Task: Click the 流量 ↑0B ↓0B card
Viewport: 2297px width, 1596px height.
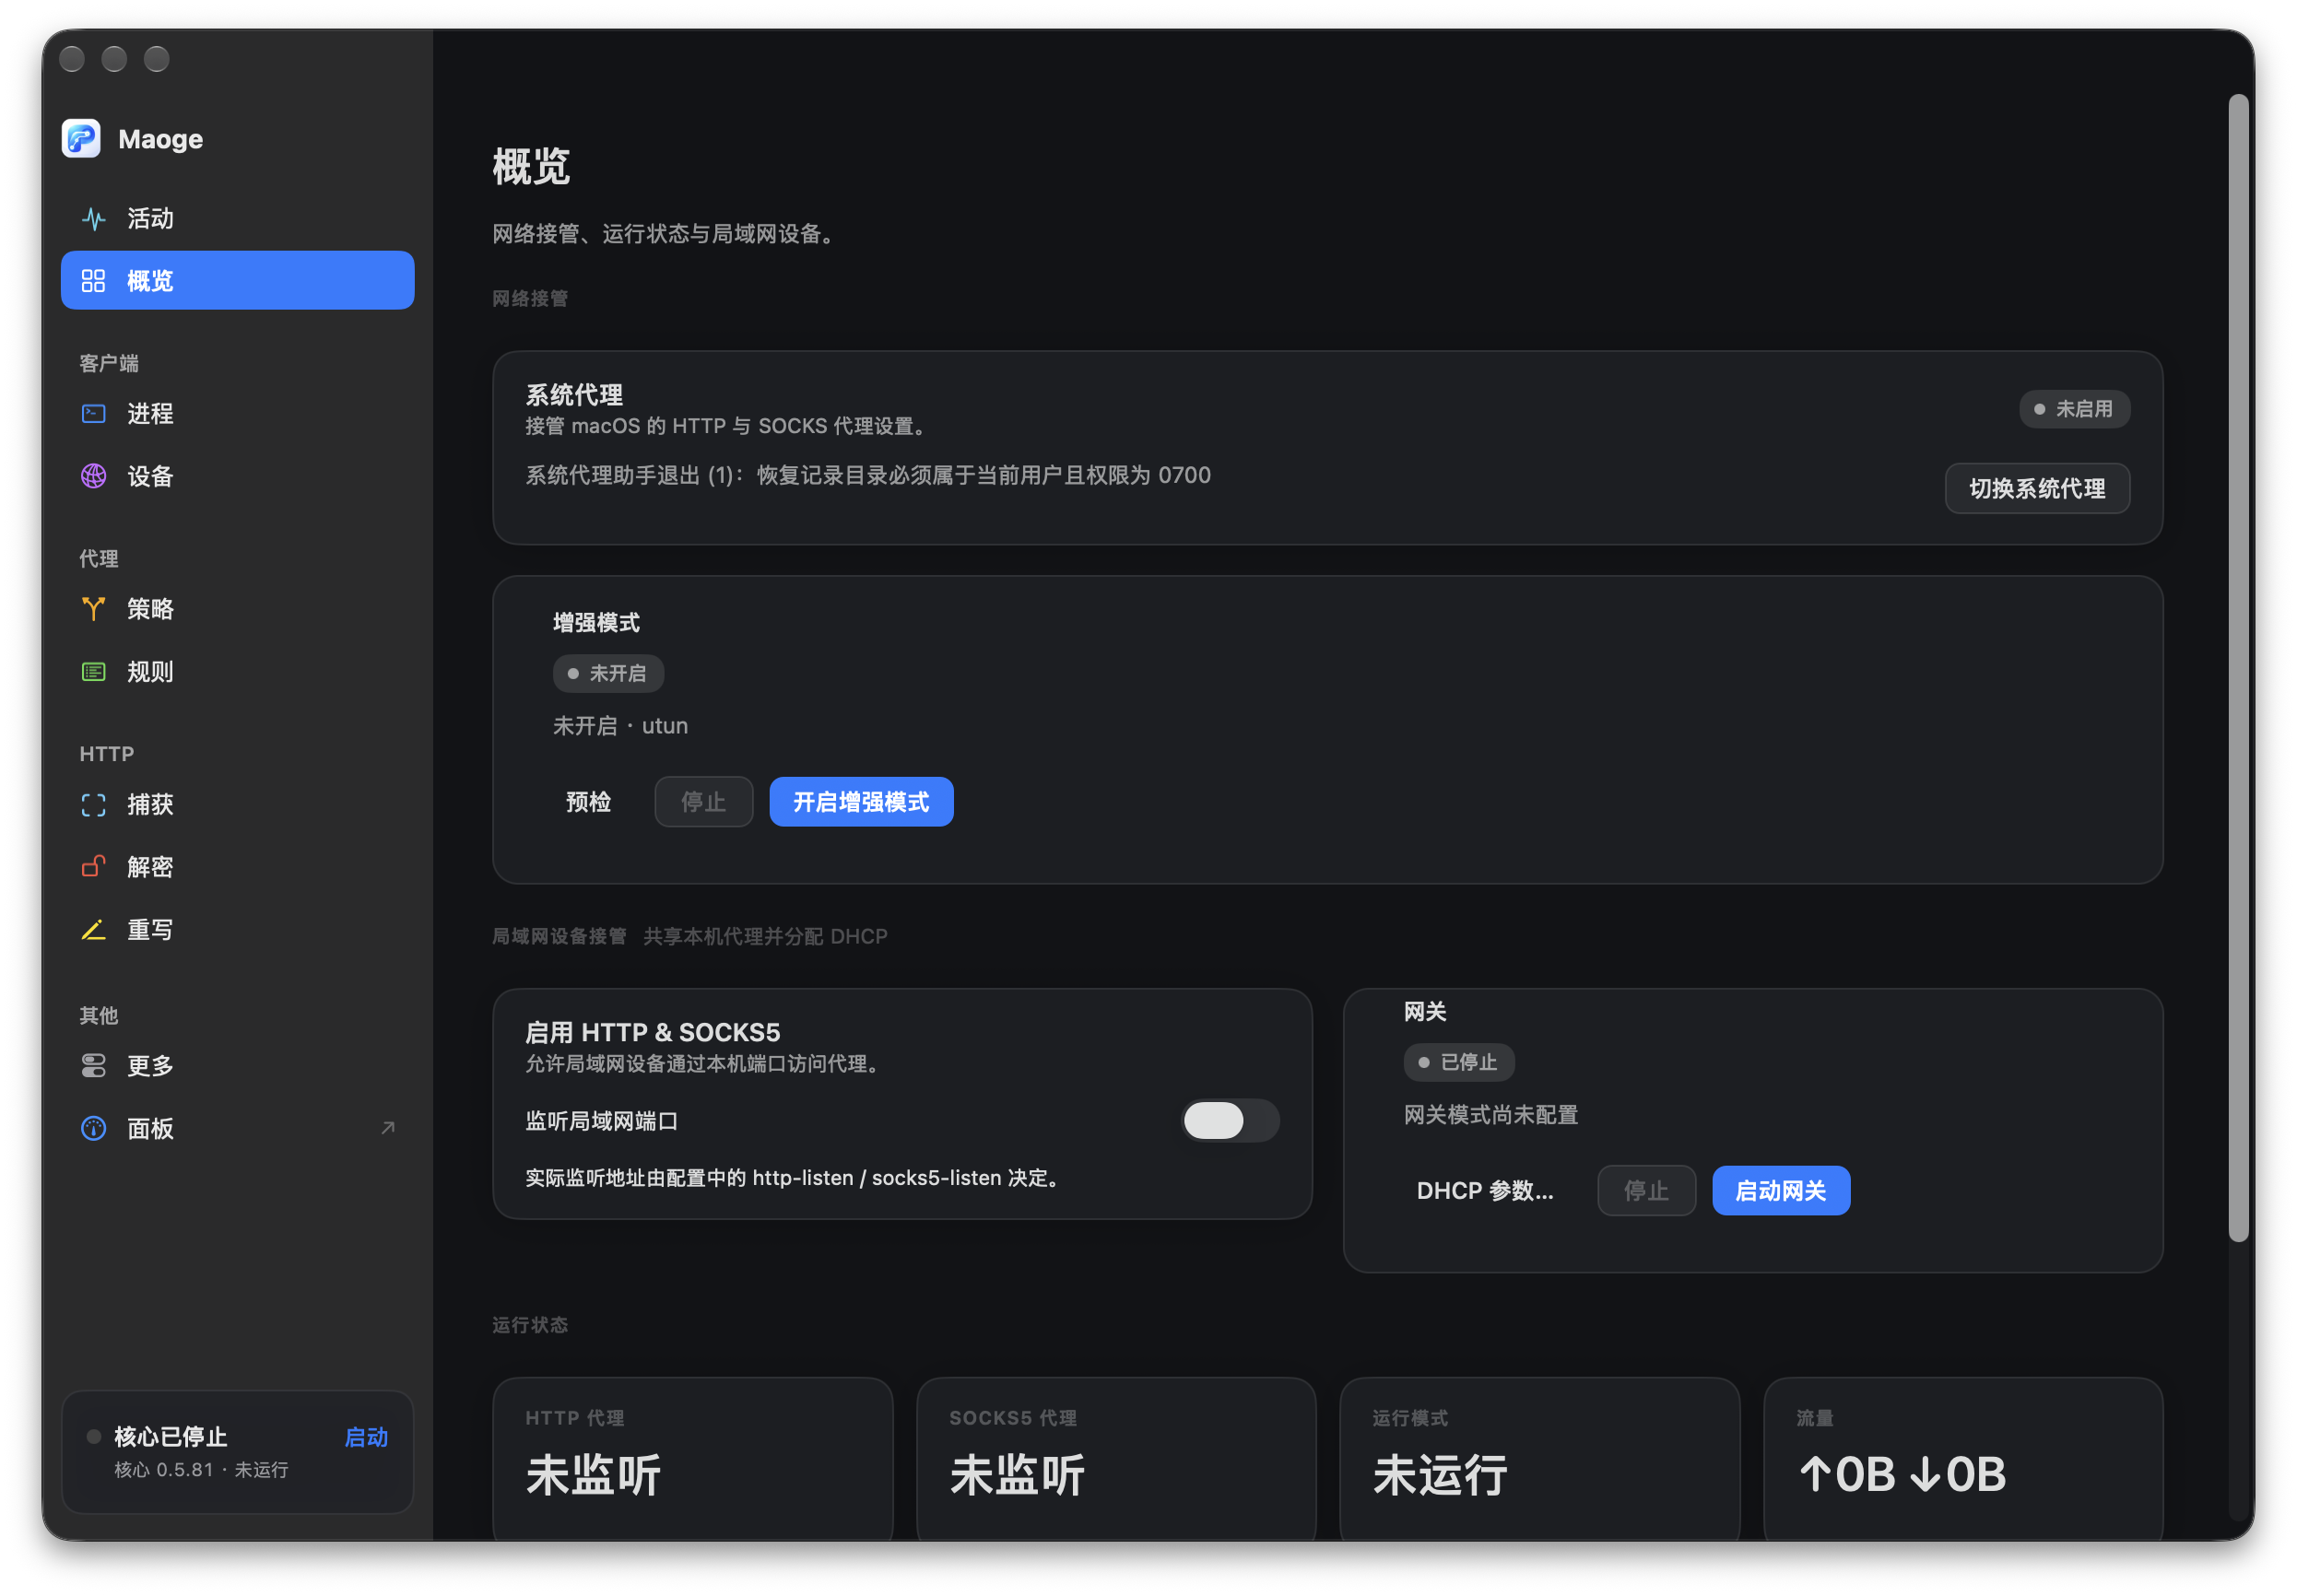Action: pos(1962,1458)
